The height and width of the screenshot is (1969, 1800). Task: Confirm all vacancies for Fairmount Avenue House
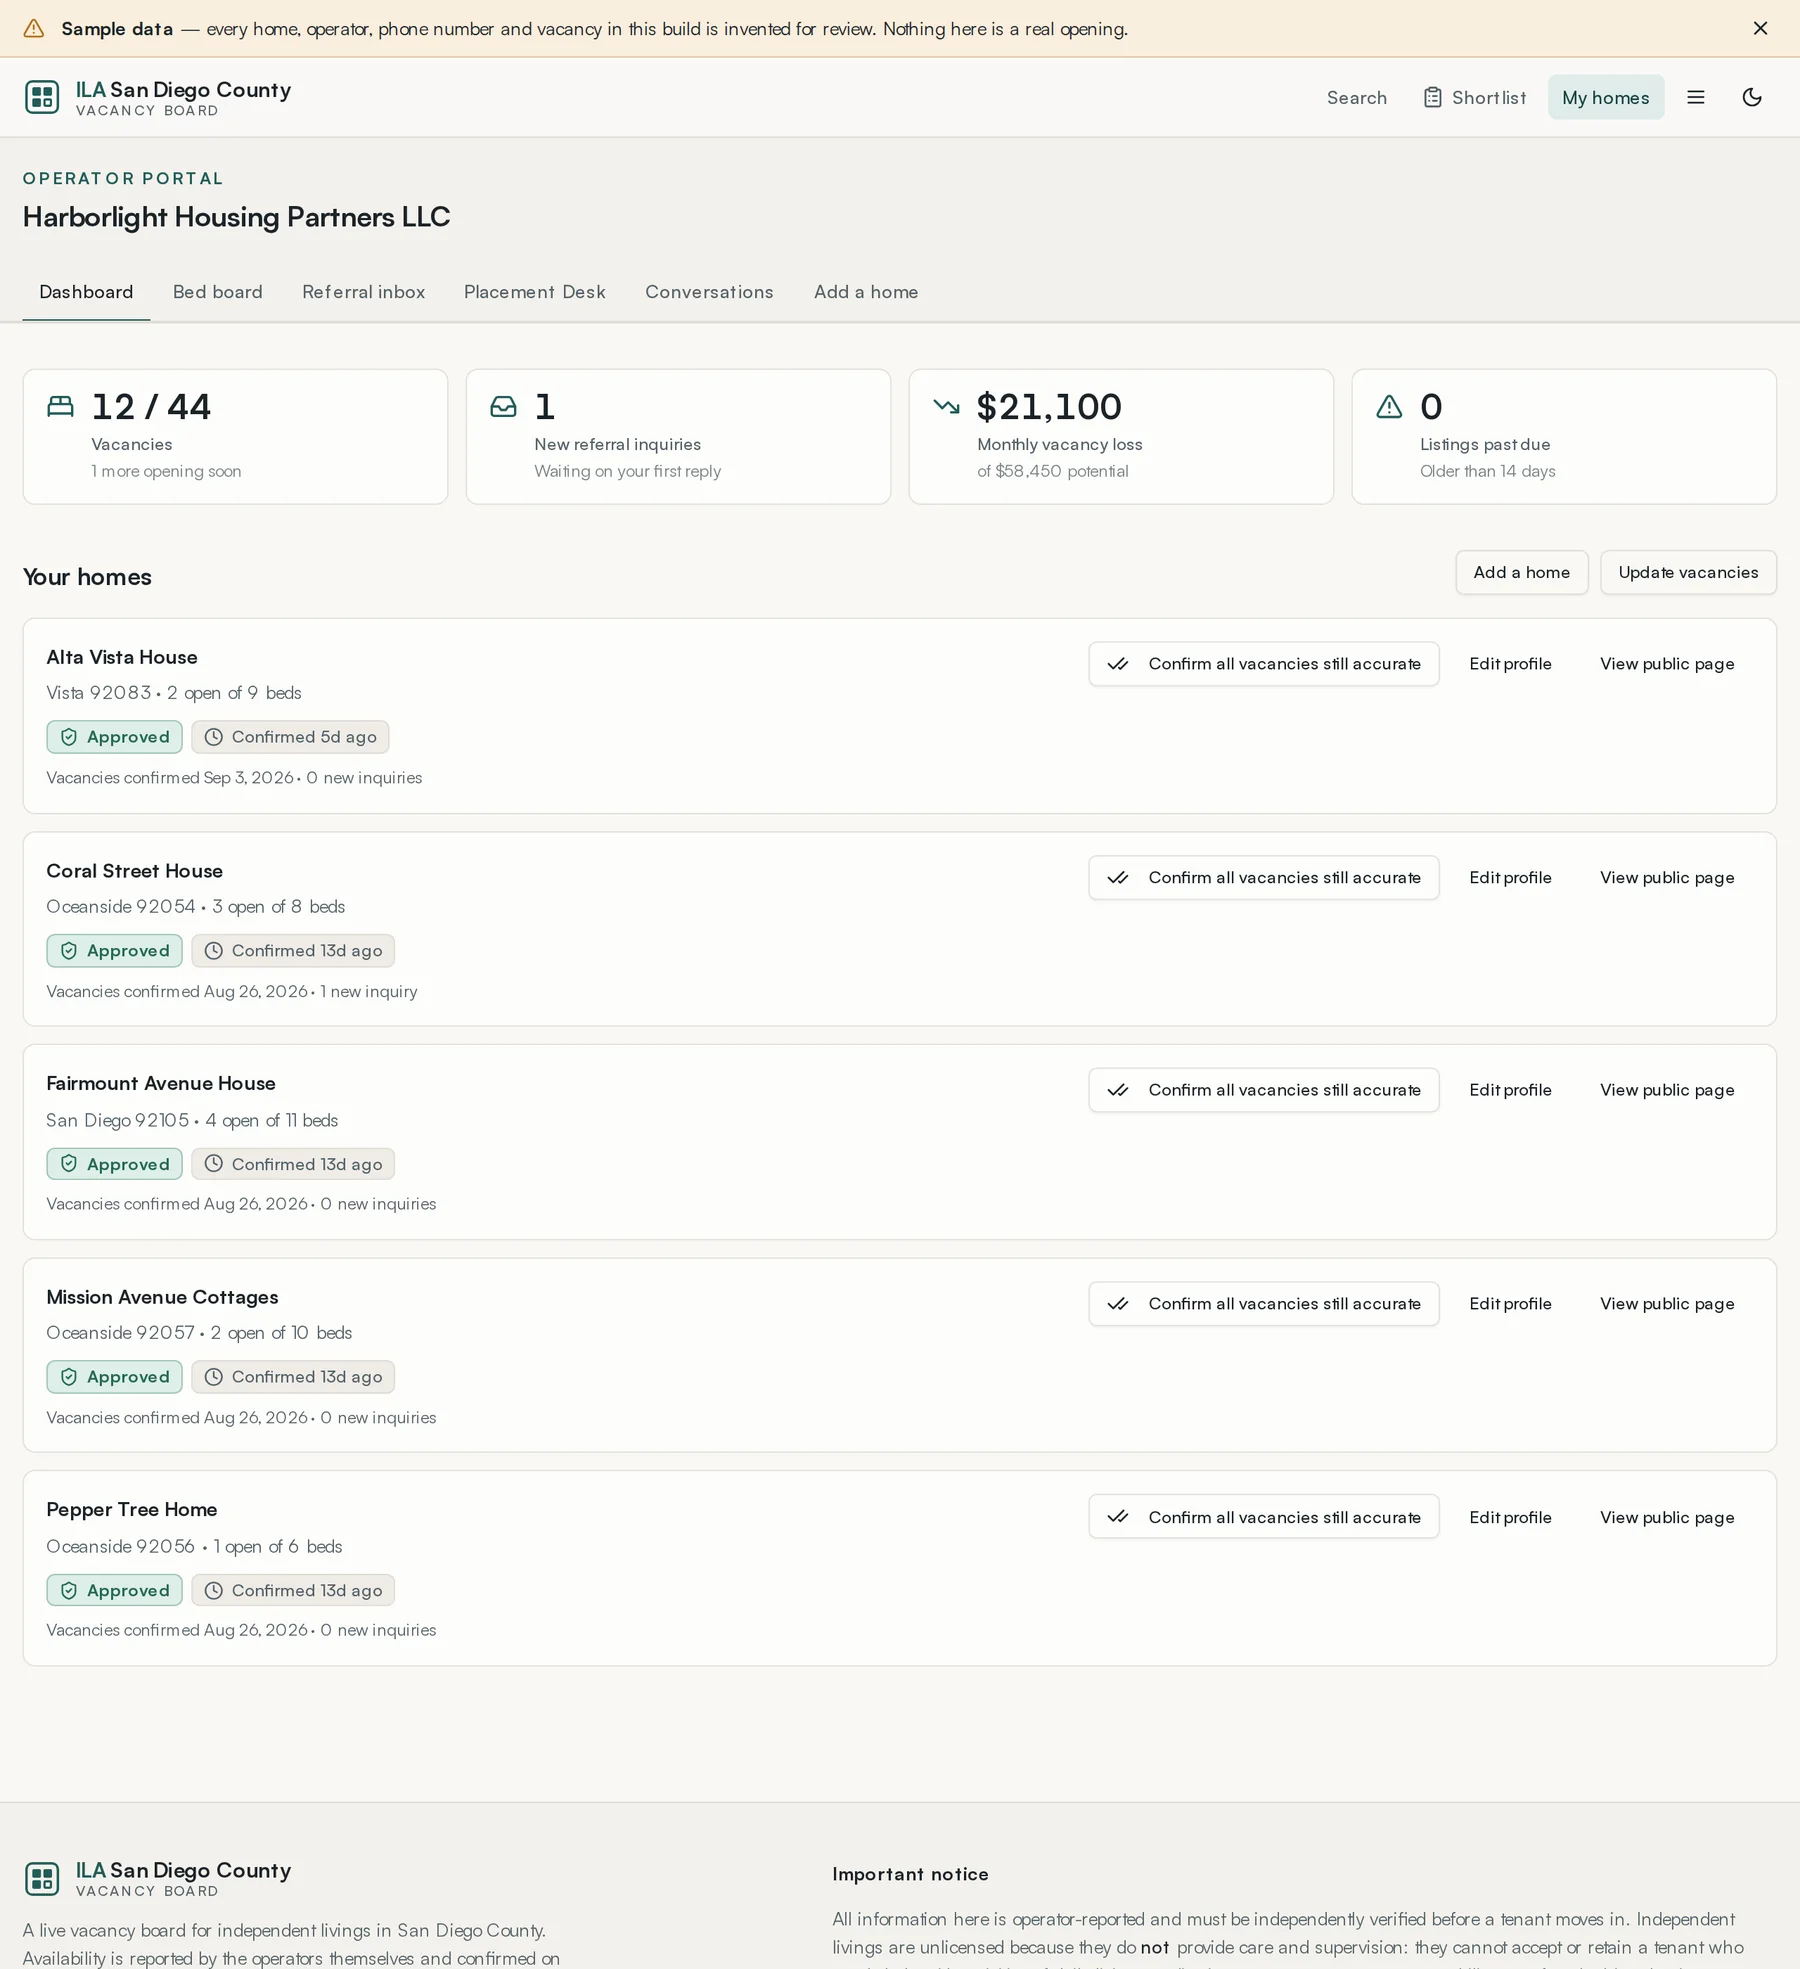coord(1264,1090)
